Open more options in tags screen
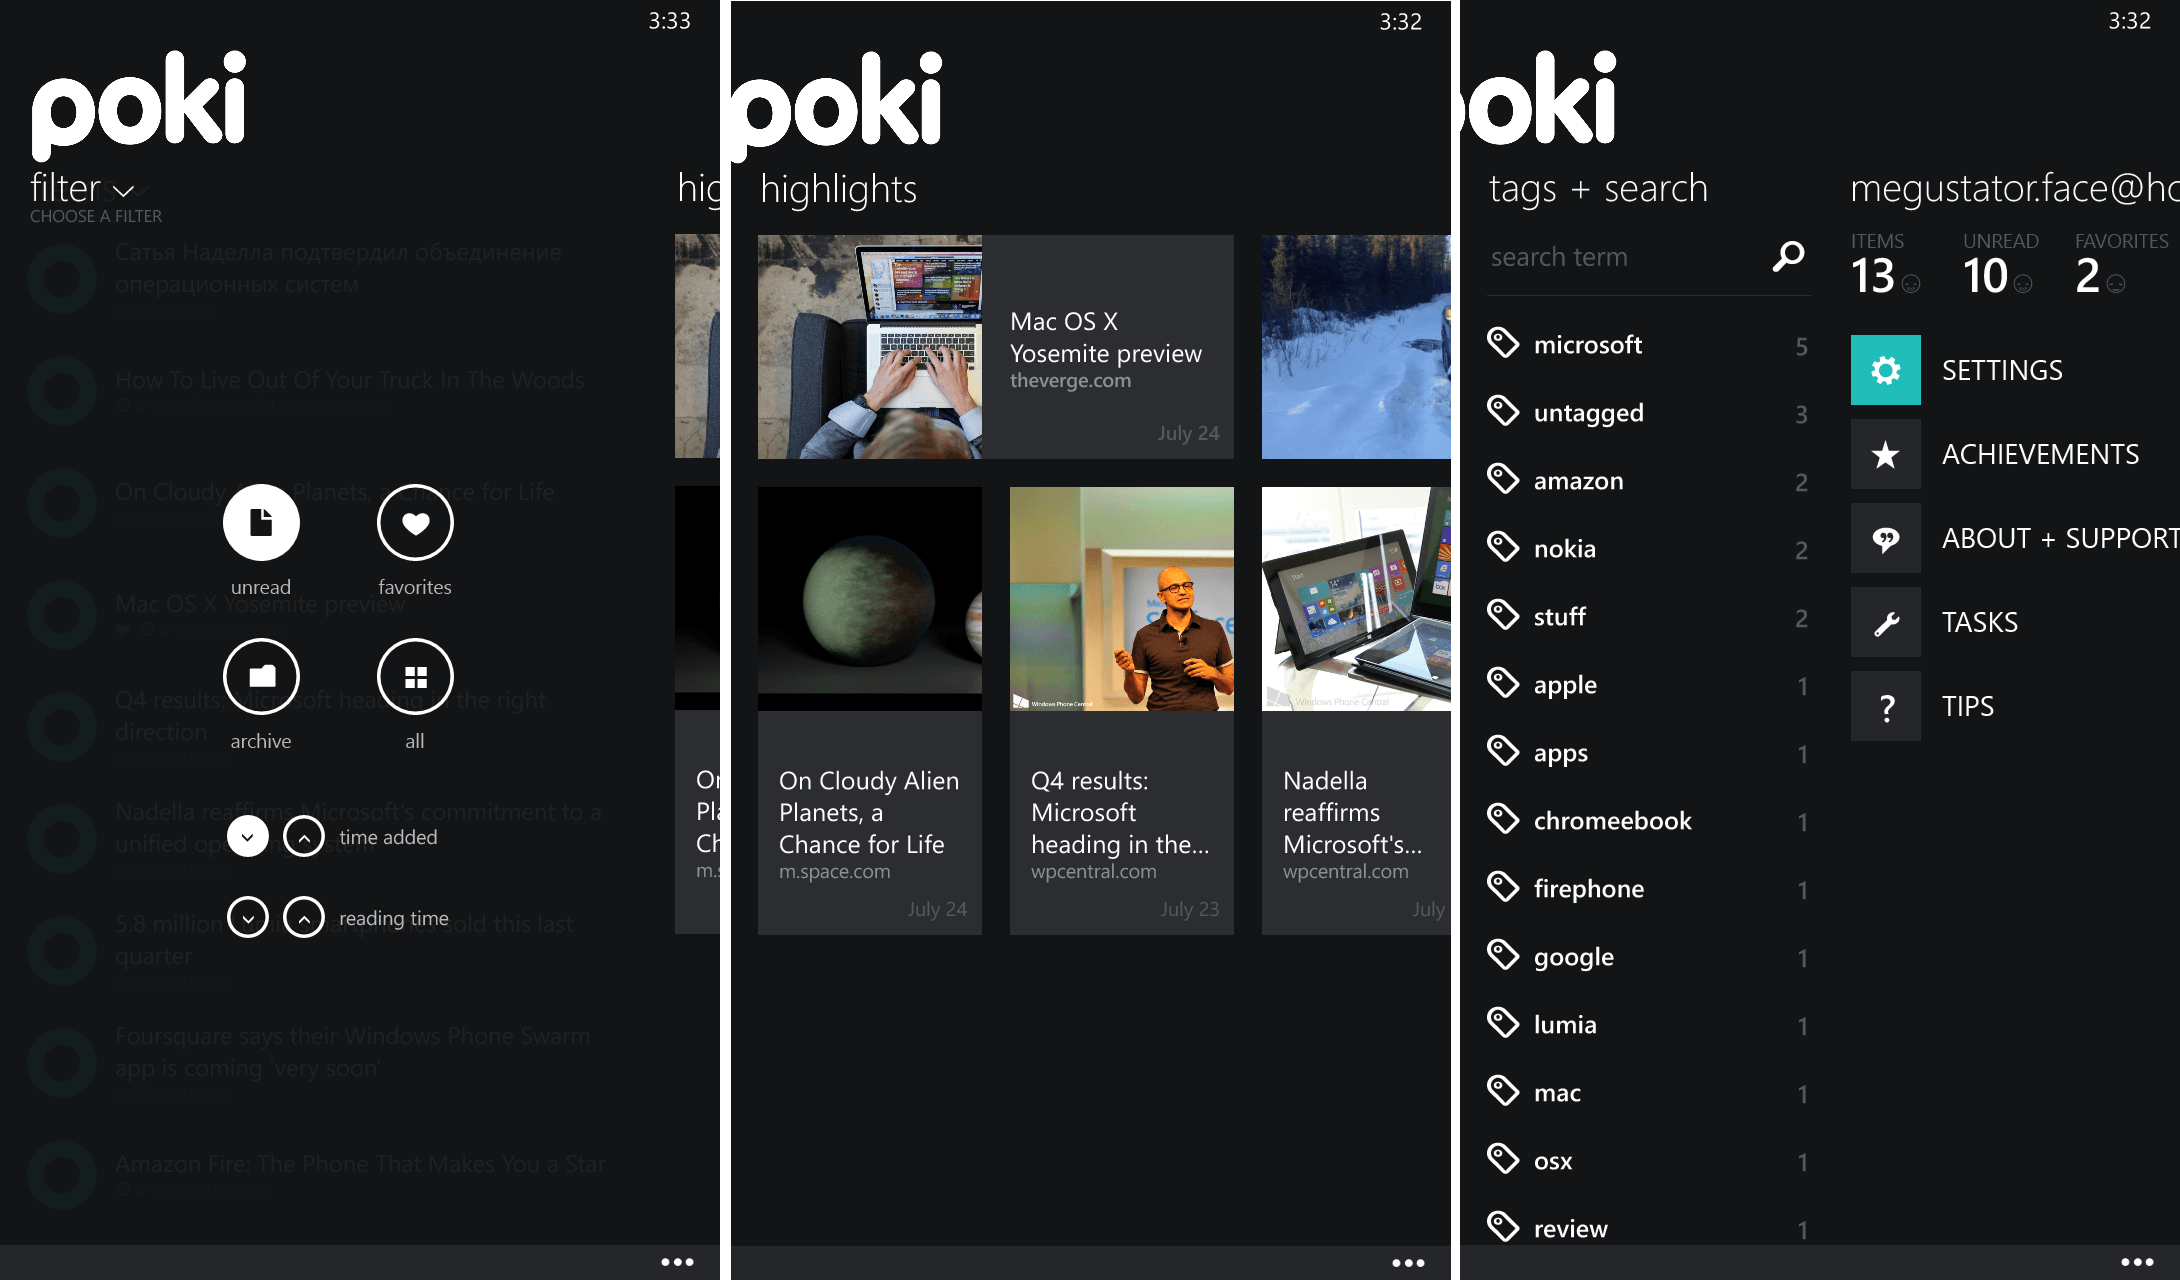Image resolution: width=2180 pixels, height=1280 pixels. click(2137, 1262)
